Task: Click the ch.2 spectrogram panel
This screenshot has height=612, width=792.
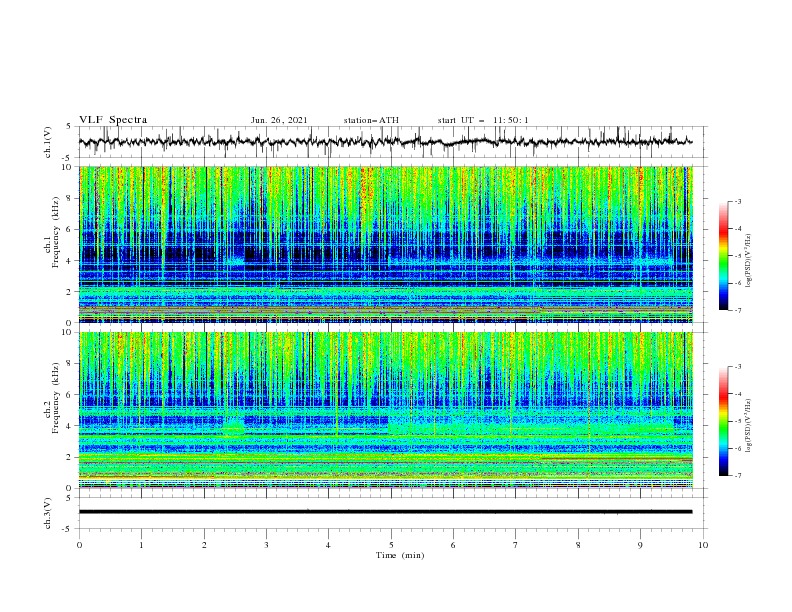Action: [386, 410]
